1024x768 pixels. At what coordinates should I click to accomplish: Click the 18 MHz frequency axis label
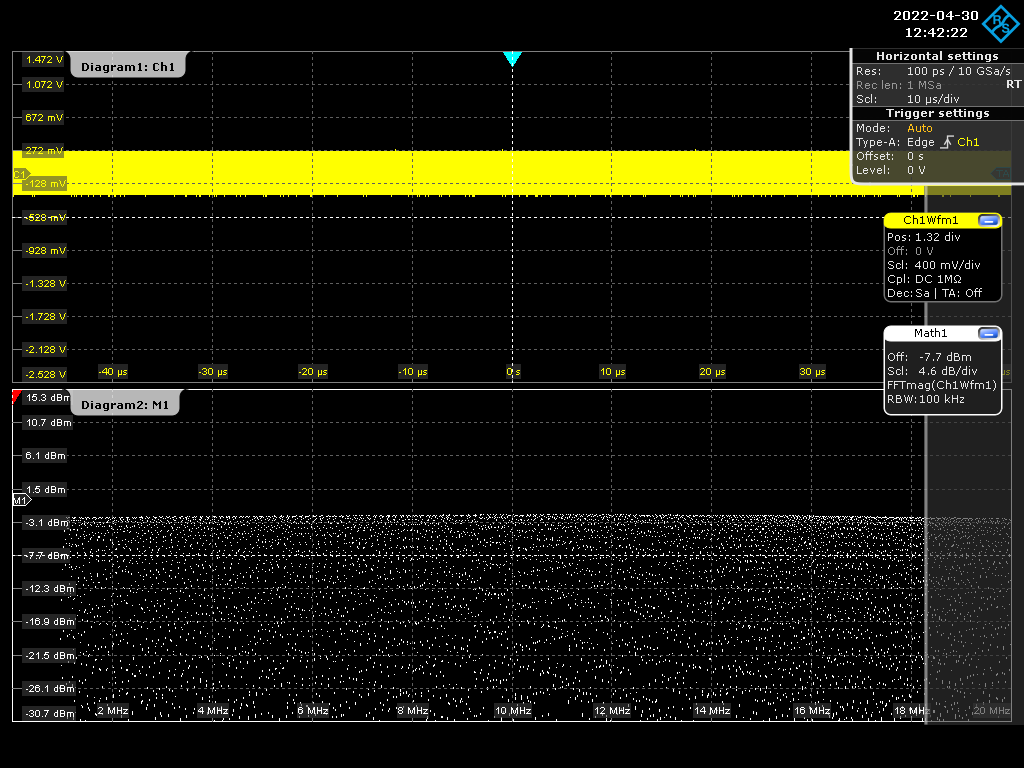[911, 711]
